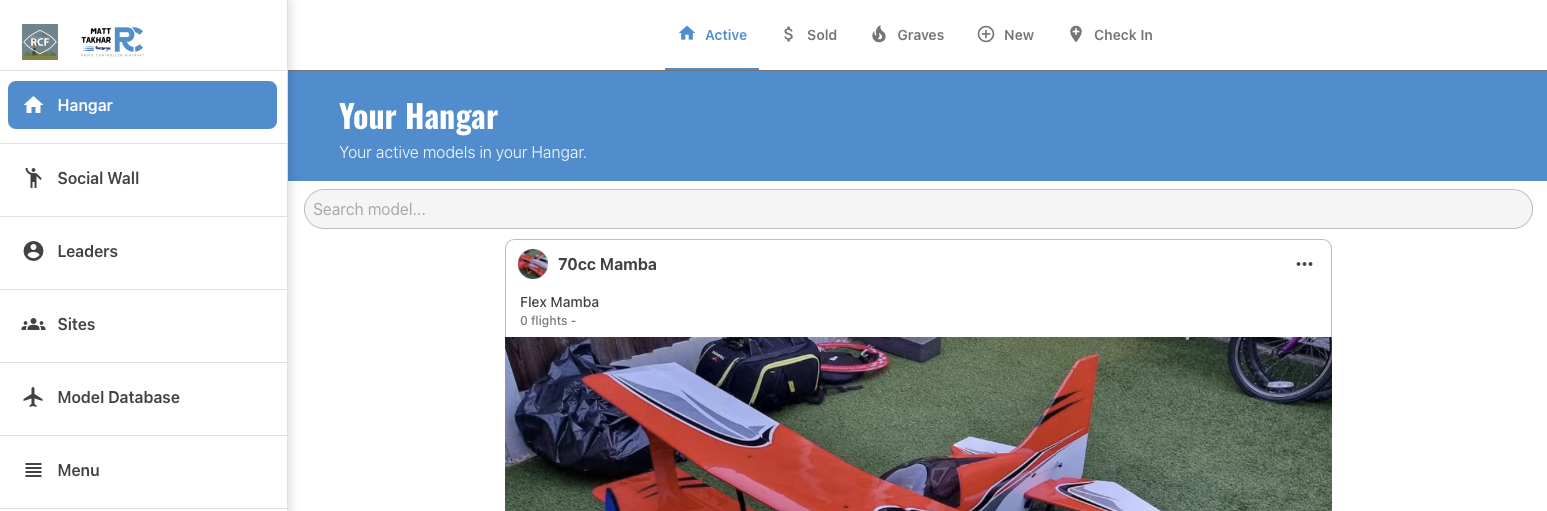Select the Active tab

click(x=712, y=35)
